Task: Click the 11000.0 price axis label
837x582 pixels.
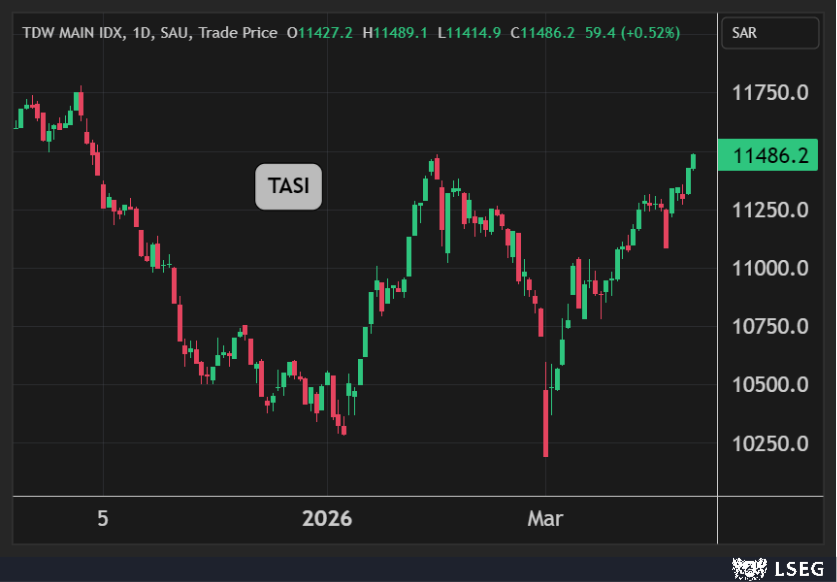Action: coord(769,268)
